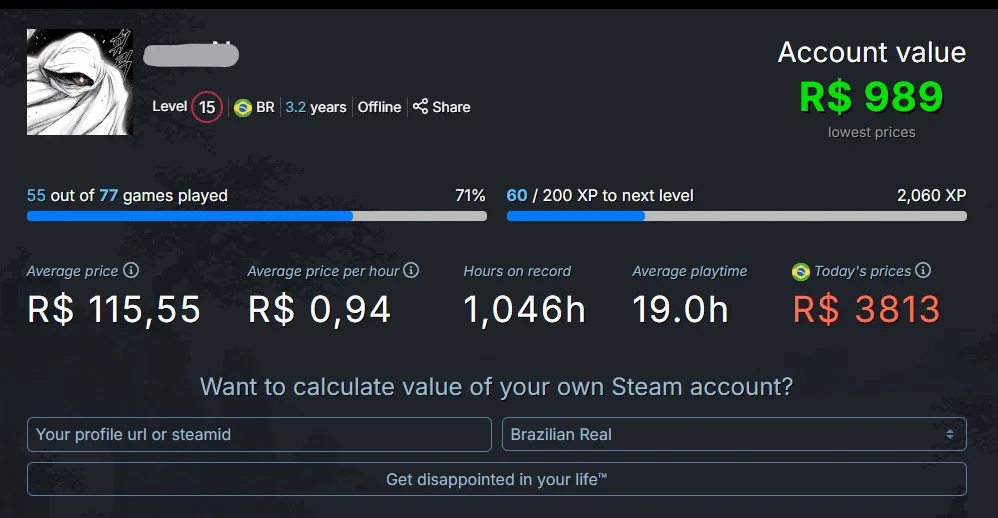Click the currency dropdown arrows

tap(950, 434)
